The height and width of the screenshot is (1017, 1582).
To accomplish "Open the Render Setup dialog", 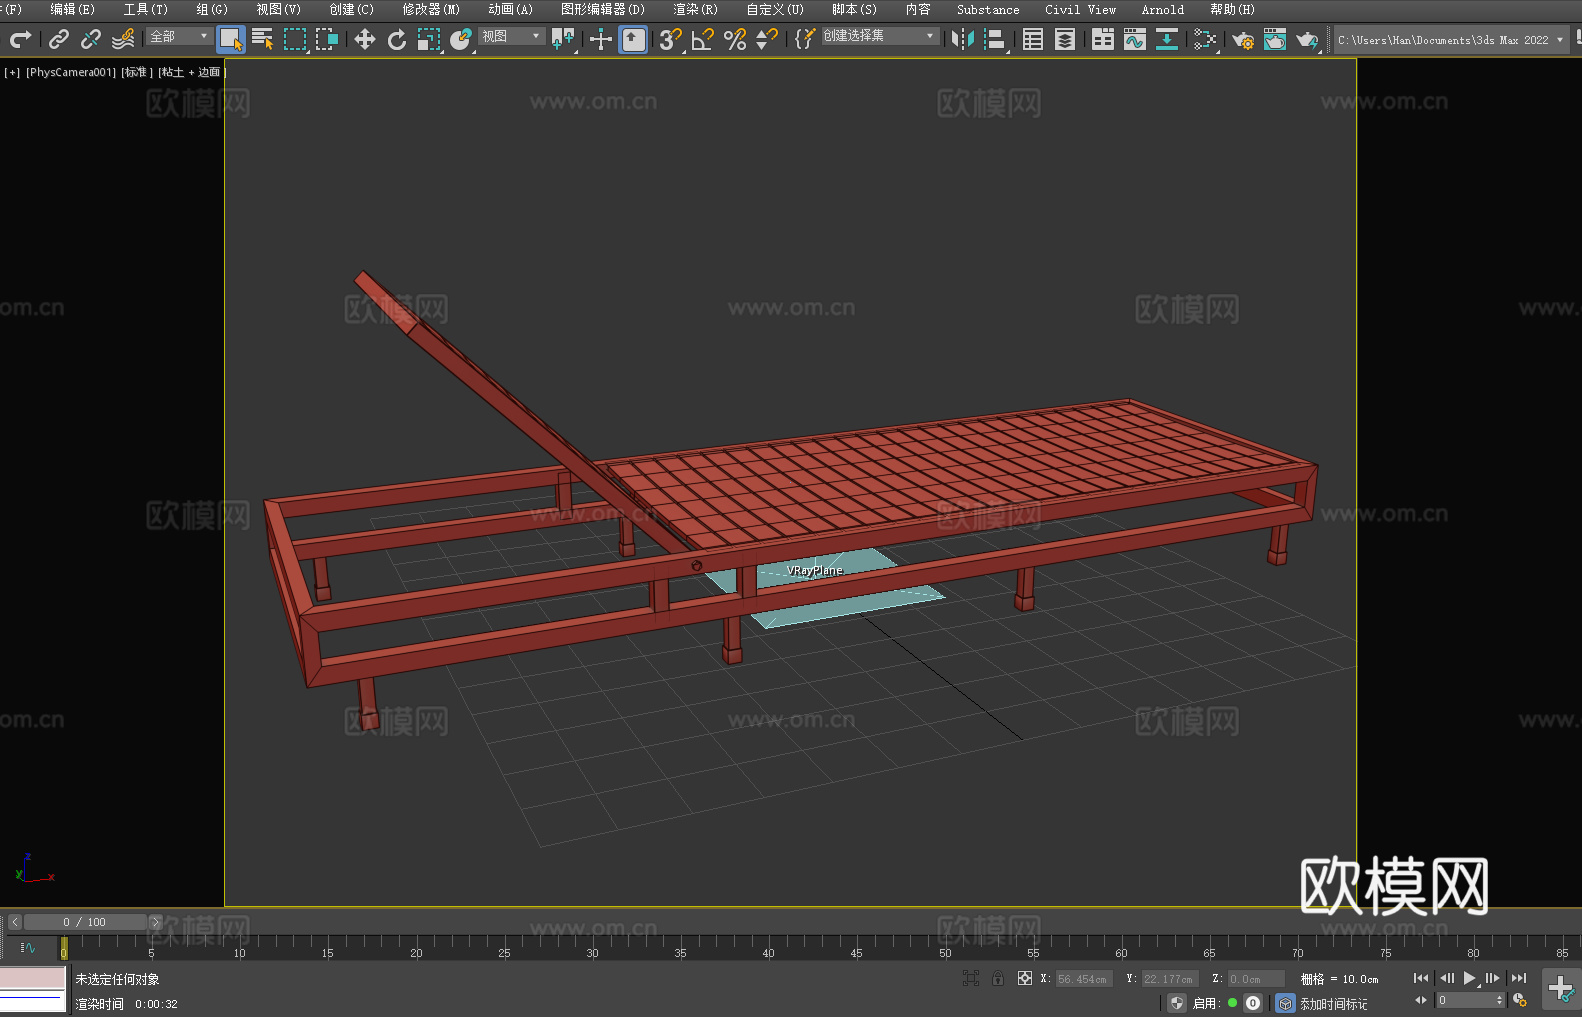I will (1243, 39).
